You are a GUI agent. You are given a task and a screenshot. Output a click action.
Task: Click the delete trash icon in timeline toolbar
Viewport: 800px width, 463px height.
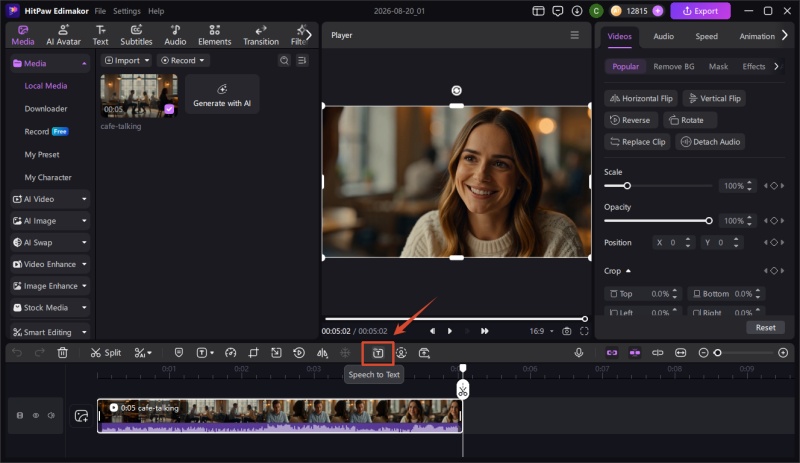point(63,353)
